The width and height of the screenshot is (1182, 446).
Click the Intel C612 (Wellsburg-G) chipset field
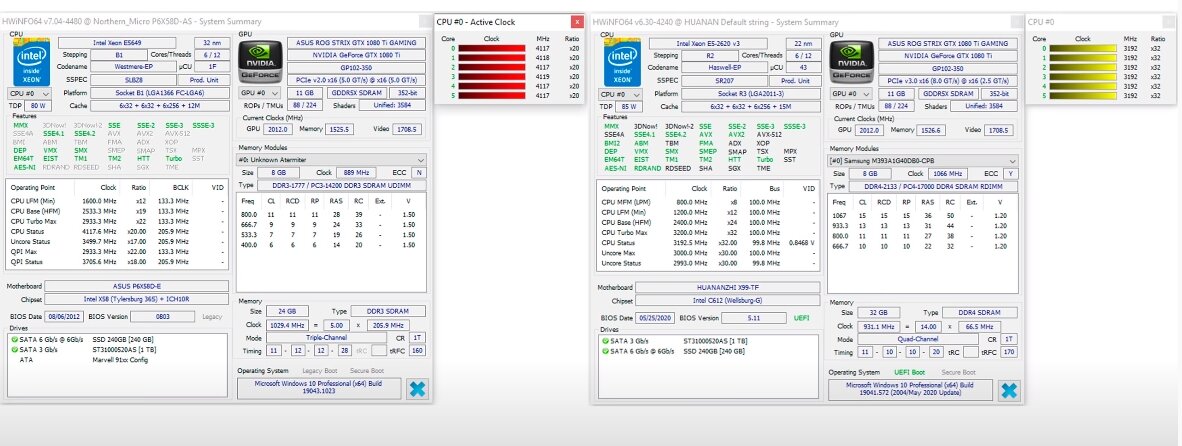coord(727,301)
